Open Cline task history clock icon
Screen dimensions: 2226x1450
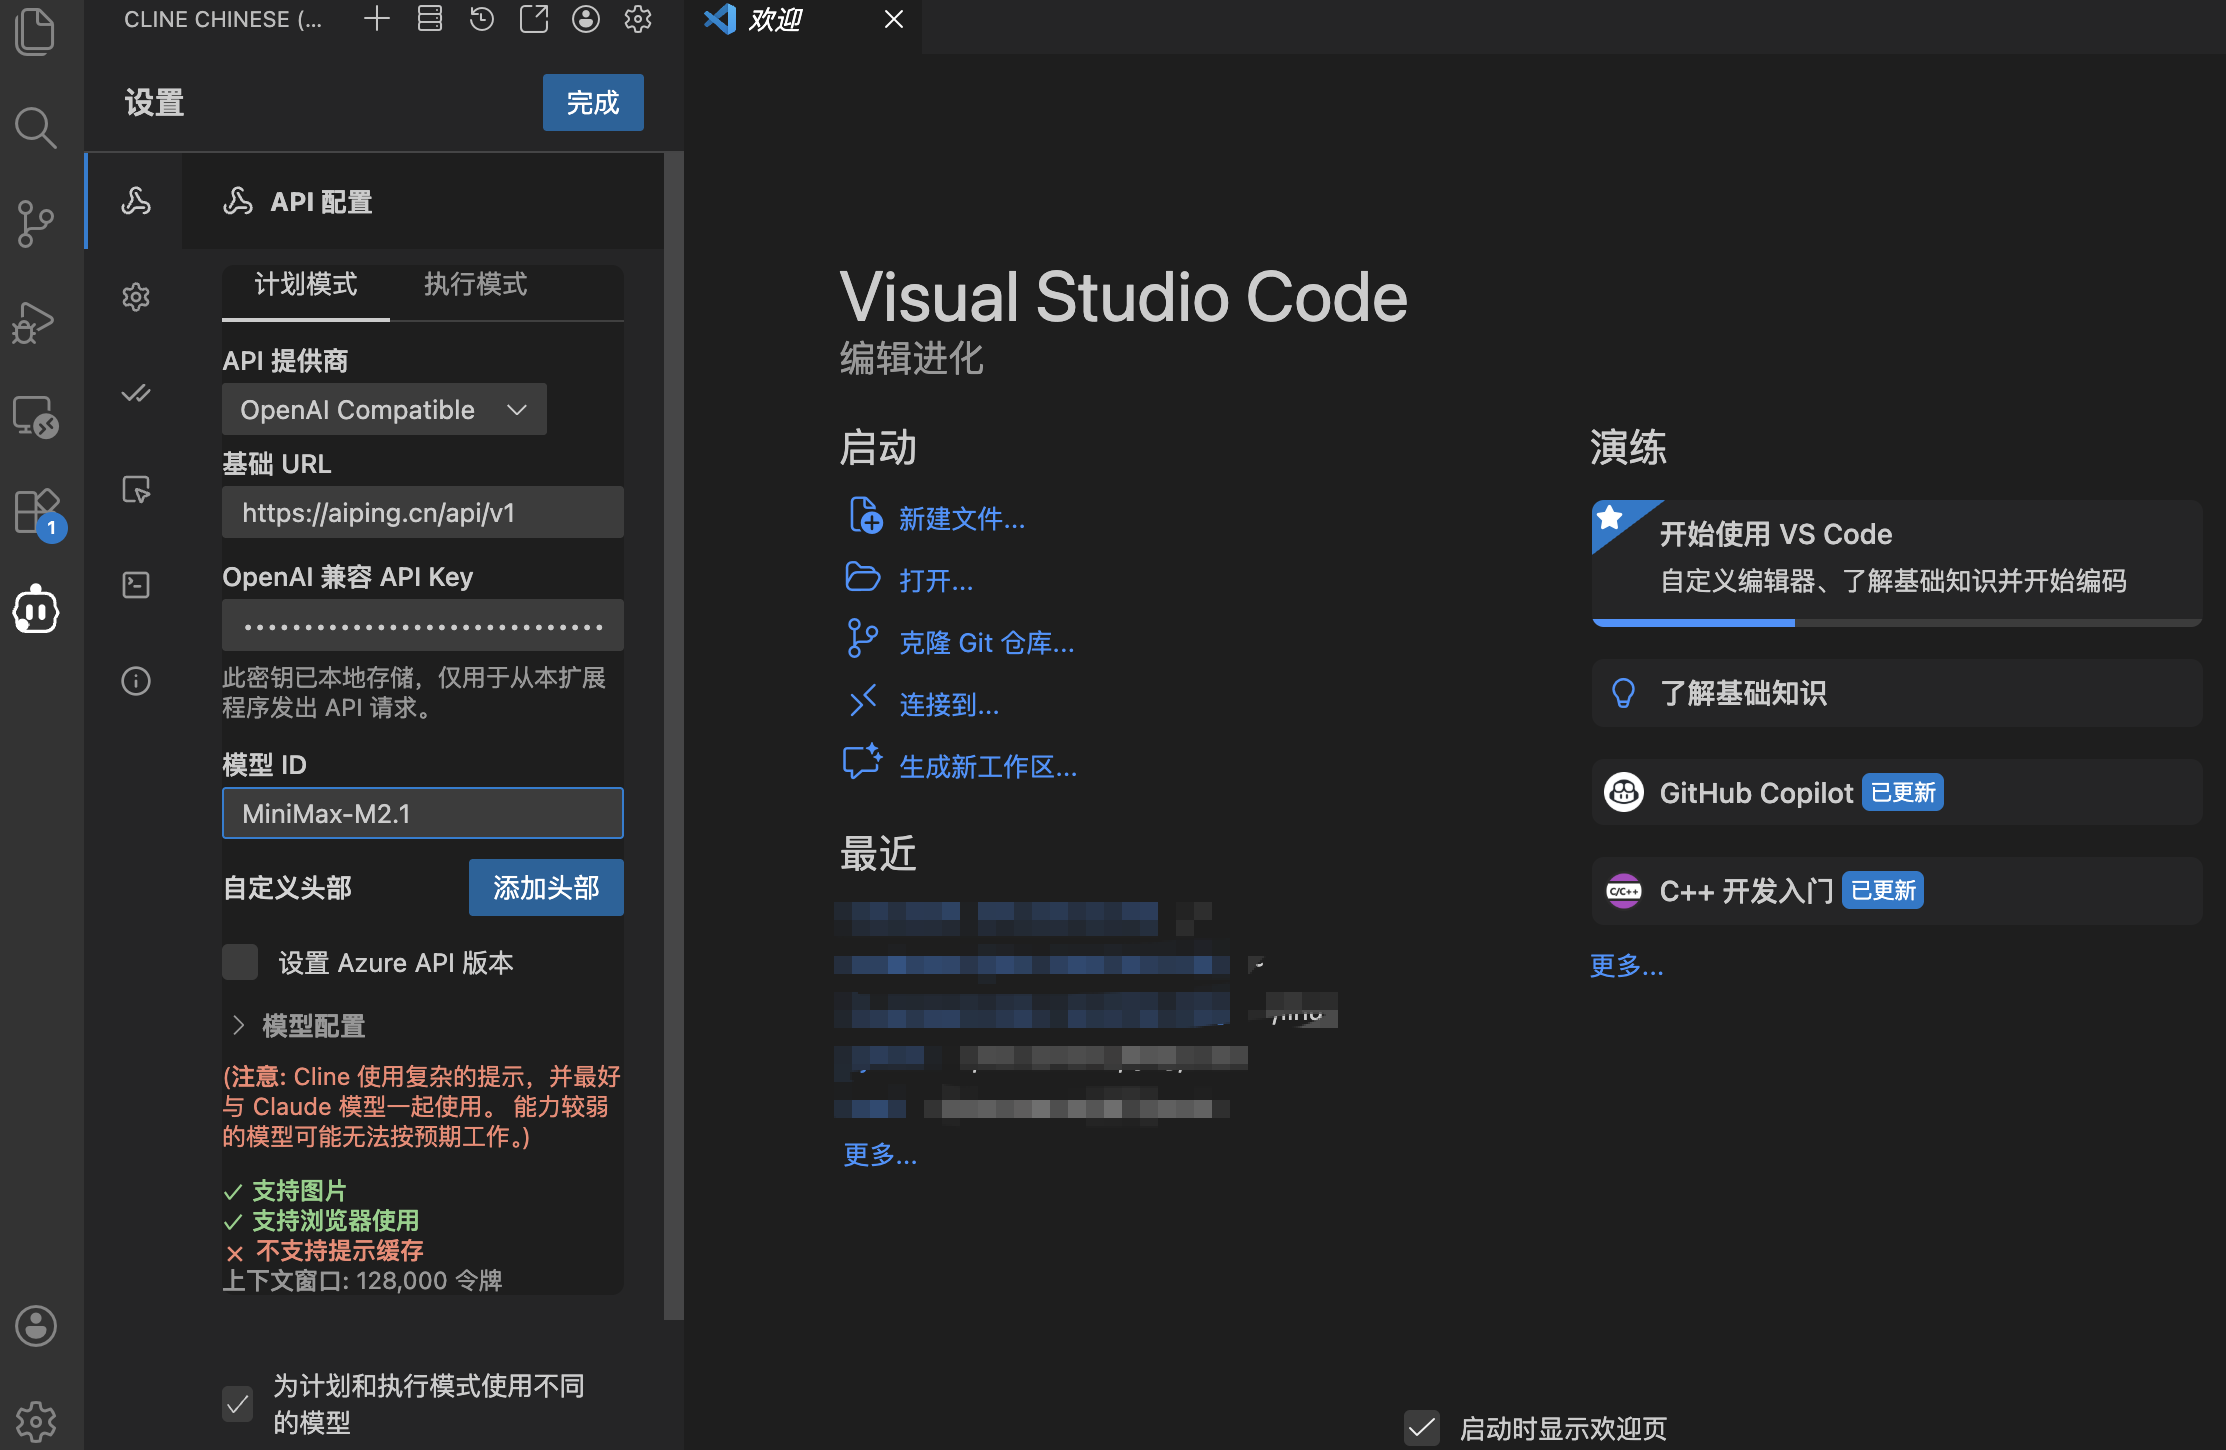[482, 19]
